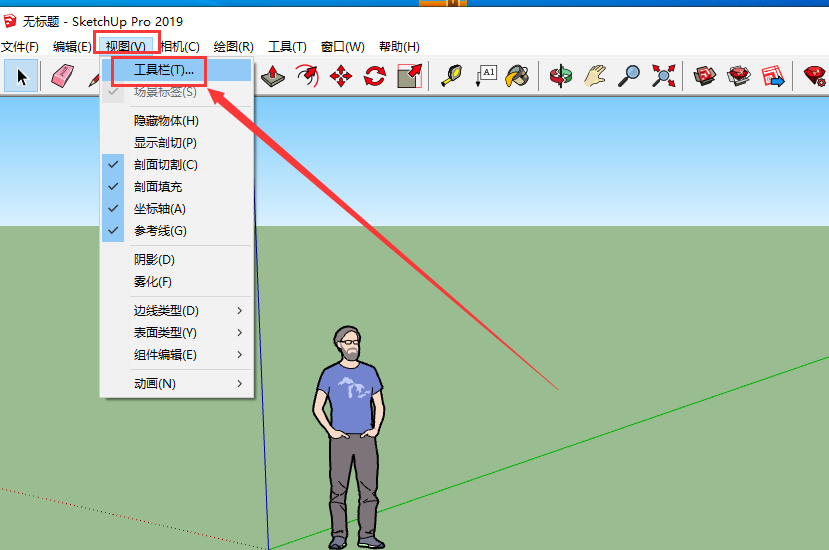Select the arrow Select tool
The width and height of the screenshot is (829, 550).
coord(22,76)
